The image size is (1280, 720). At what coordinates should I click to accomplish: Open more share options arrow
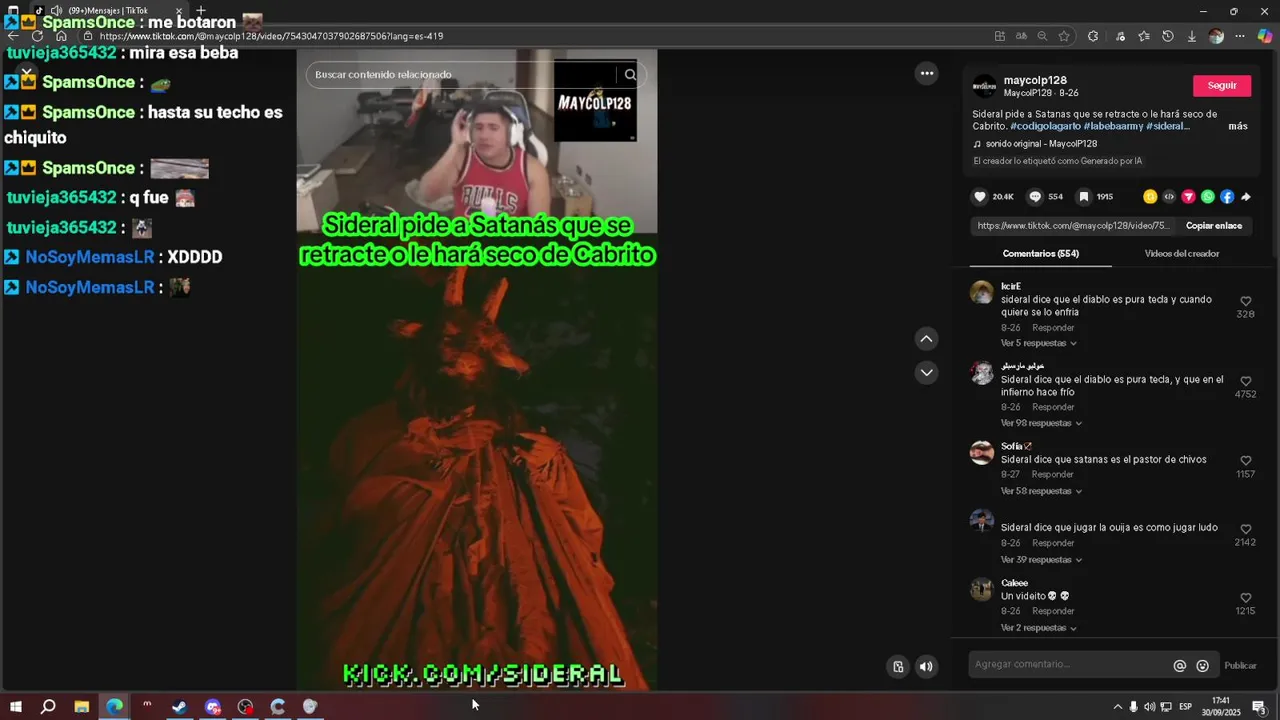[x=1246, y=197]
